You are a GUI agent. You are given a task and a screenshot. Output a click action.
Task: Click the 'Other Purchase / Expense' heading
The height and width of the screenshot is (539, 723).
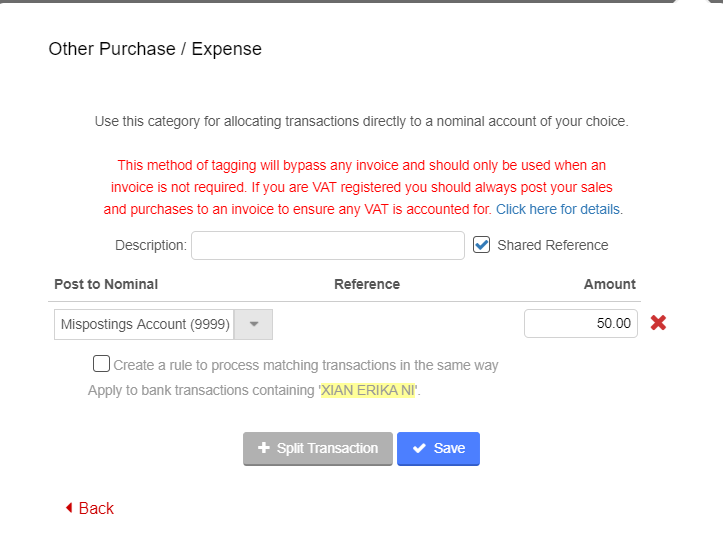point(155,49)
